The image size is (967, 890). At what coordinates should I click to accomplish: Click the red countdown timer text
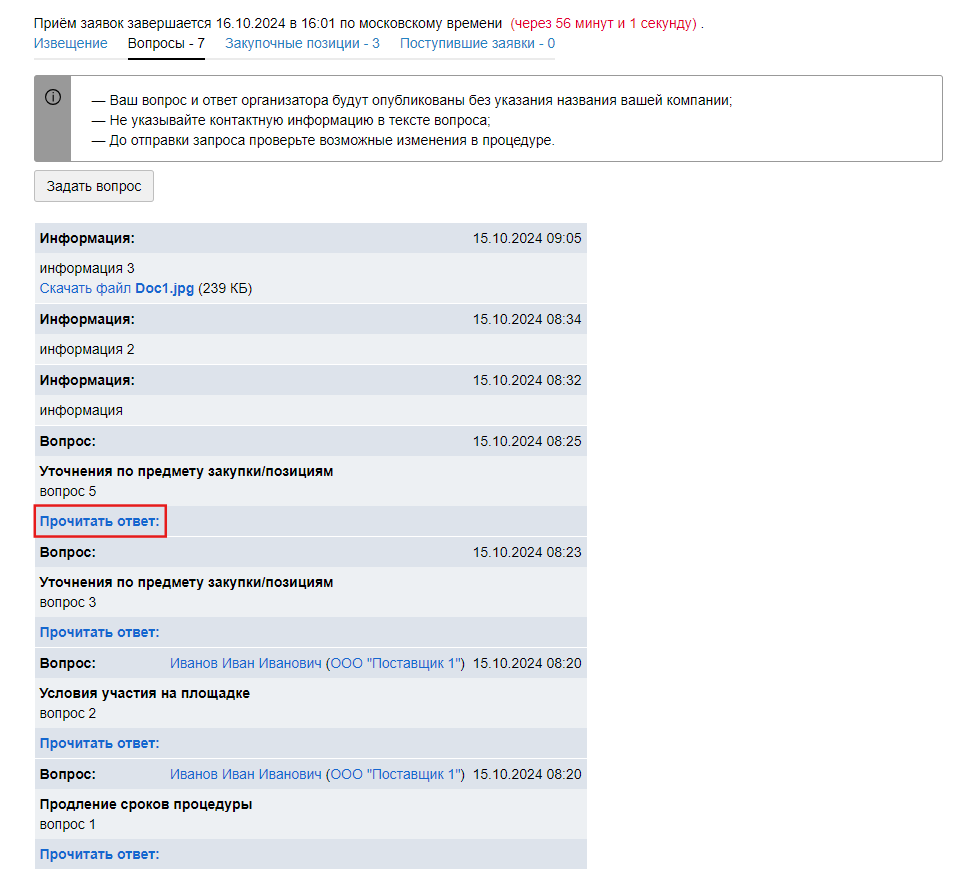pyautogui.click(x=603, y=22)
